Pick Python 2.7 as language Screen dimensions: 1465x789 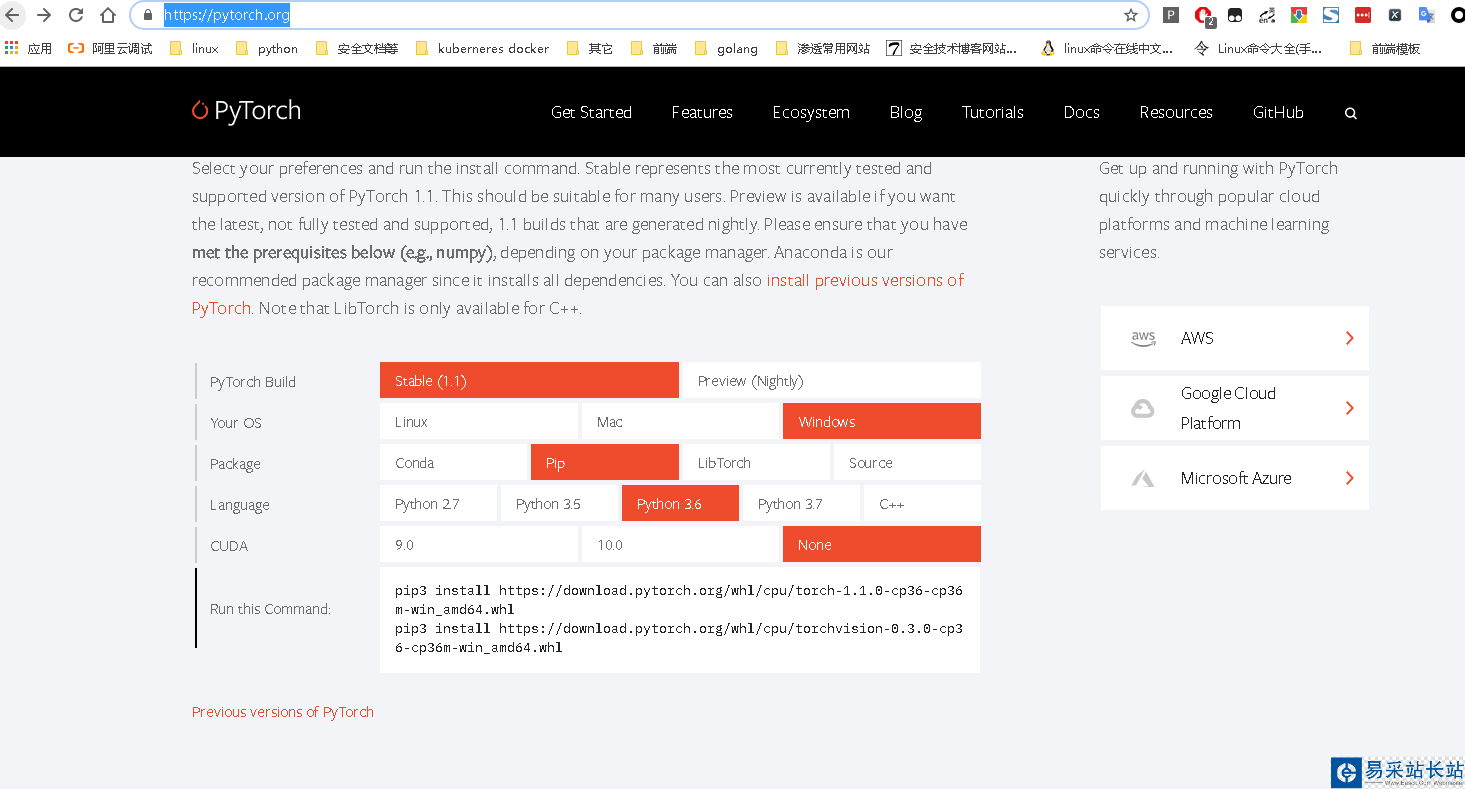438,503
